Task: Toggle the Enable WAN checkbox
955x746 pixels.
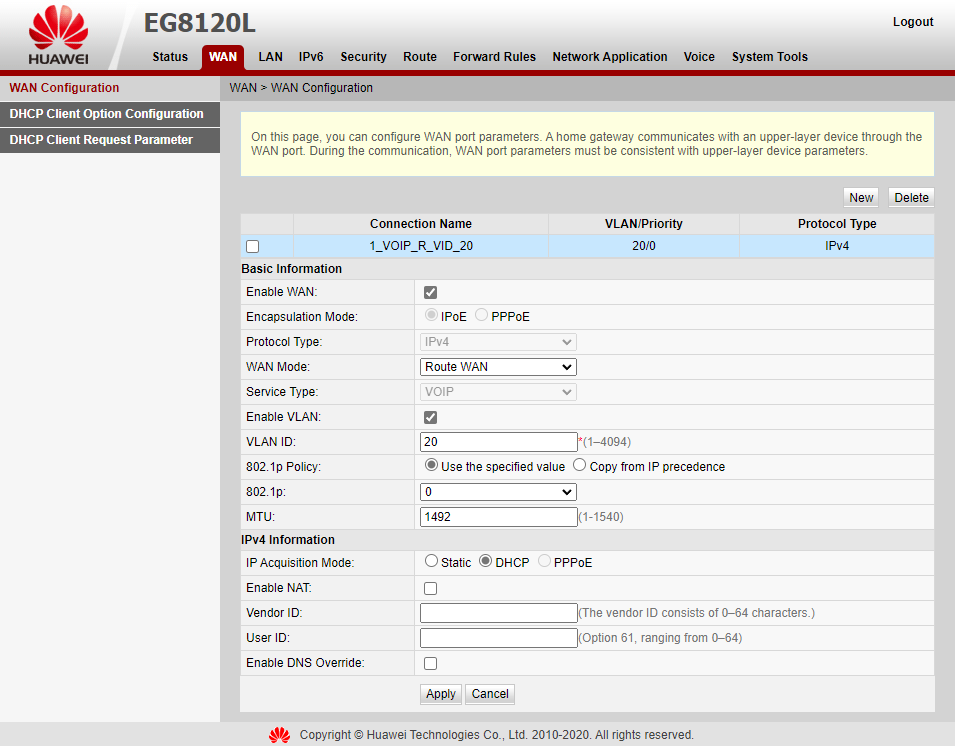Action: pos(431,292)
